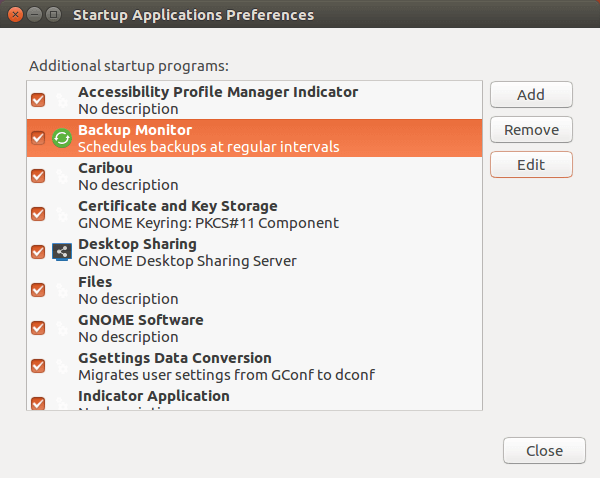Click the green Backup Monitor sync icon
This screenshot has height=478, width=600.
pyautogui.click(x=62, y=138)
